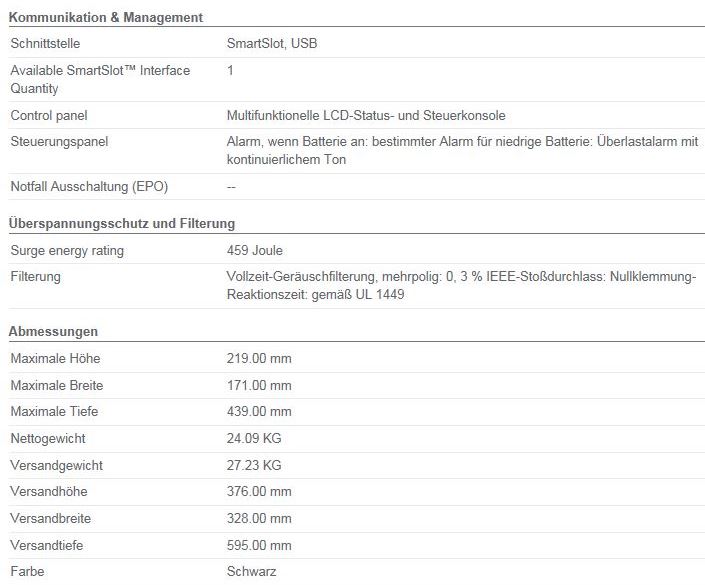Viewport: 705px width, 585px height.
Task: Select the Versandgewicht row label
Action: [x=57, y=465]
